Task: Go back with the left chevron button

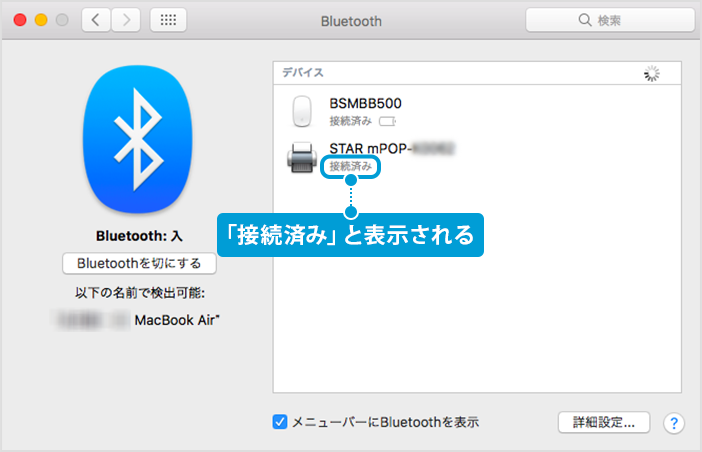Action: point(96,20)
